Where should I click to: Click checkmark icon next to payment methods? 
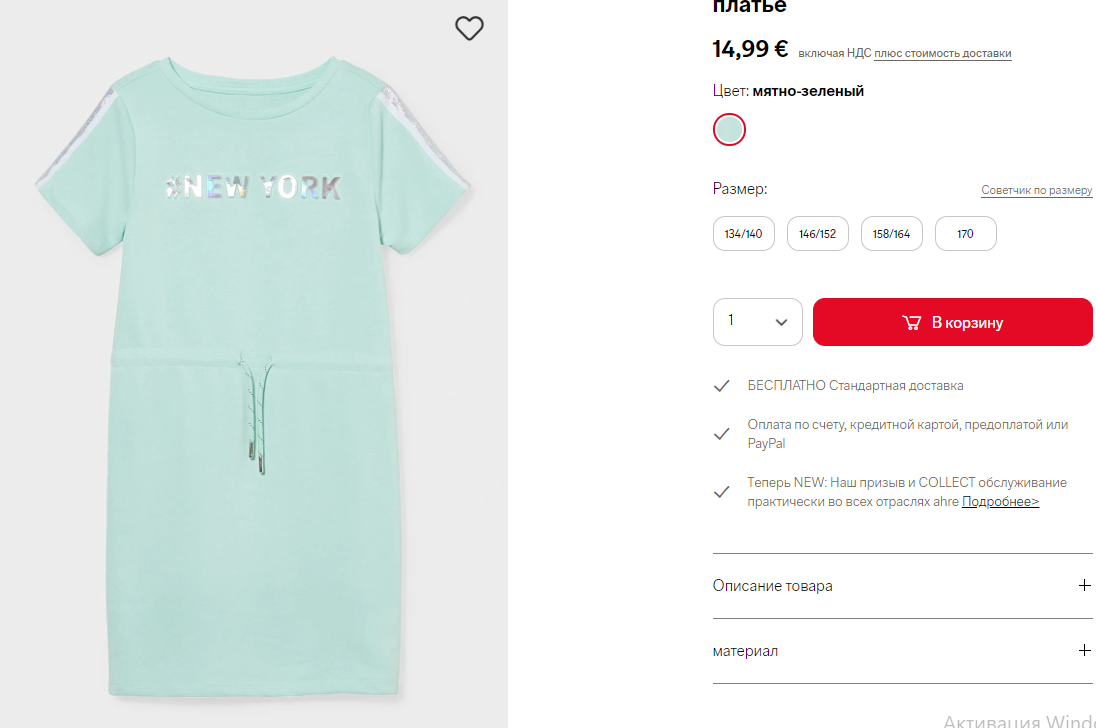click(721, 434)
